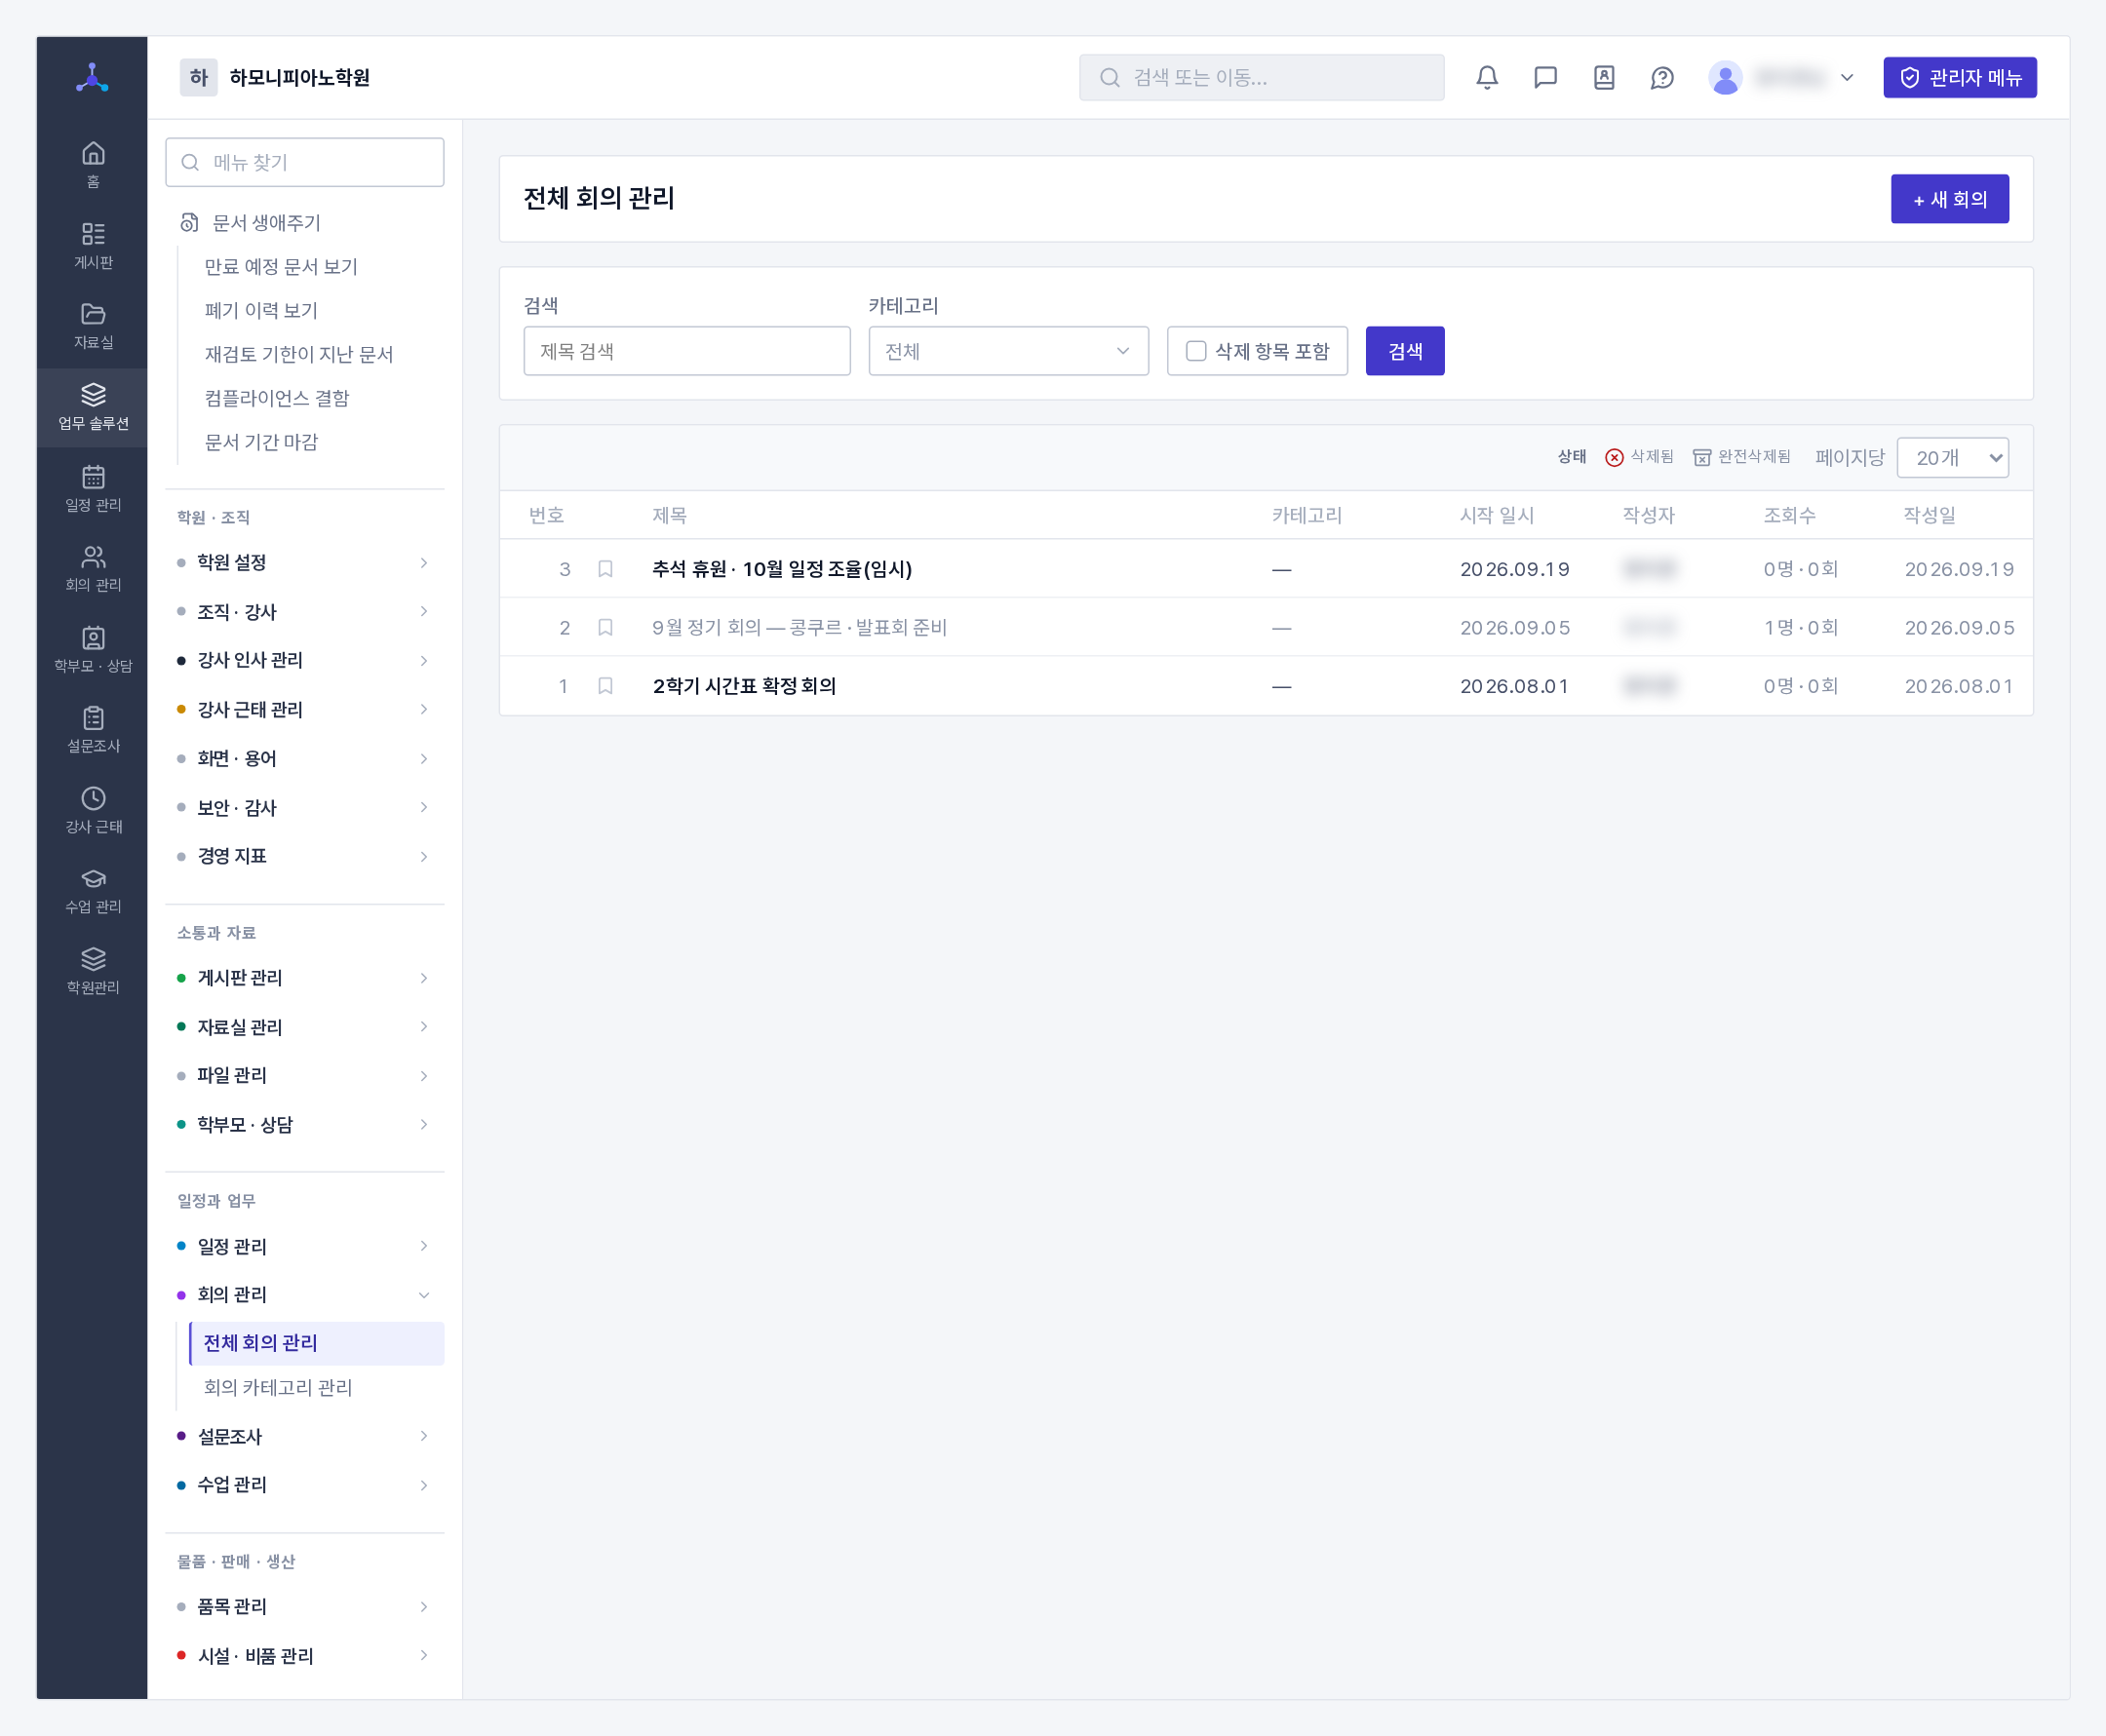Open meeting 2학기 시간표 확정 회의
Screen dimensions: 2106x1736
744,686
